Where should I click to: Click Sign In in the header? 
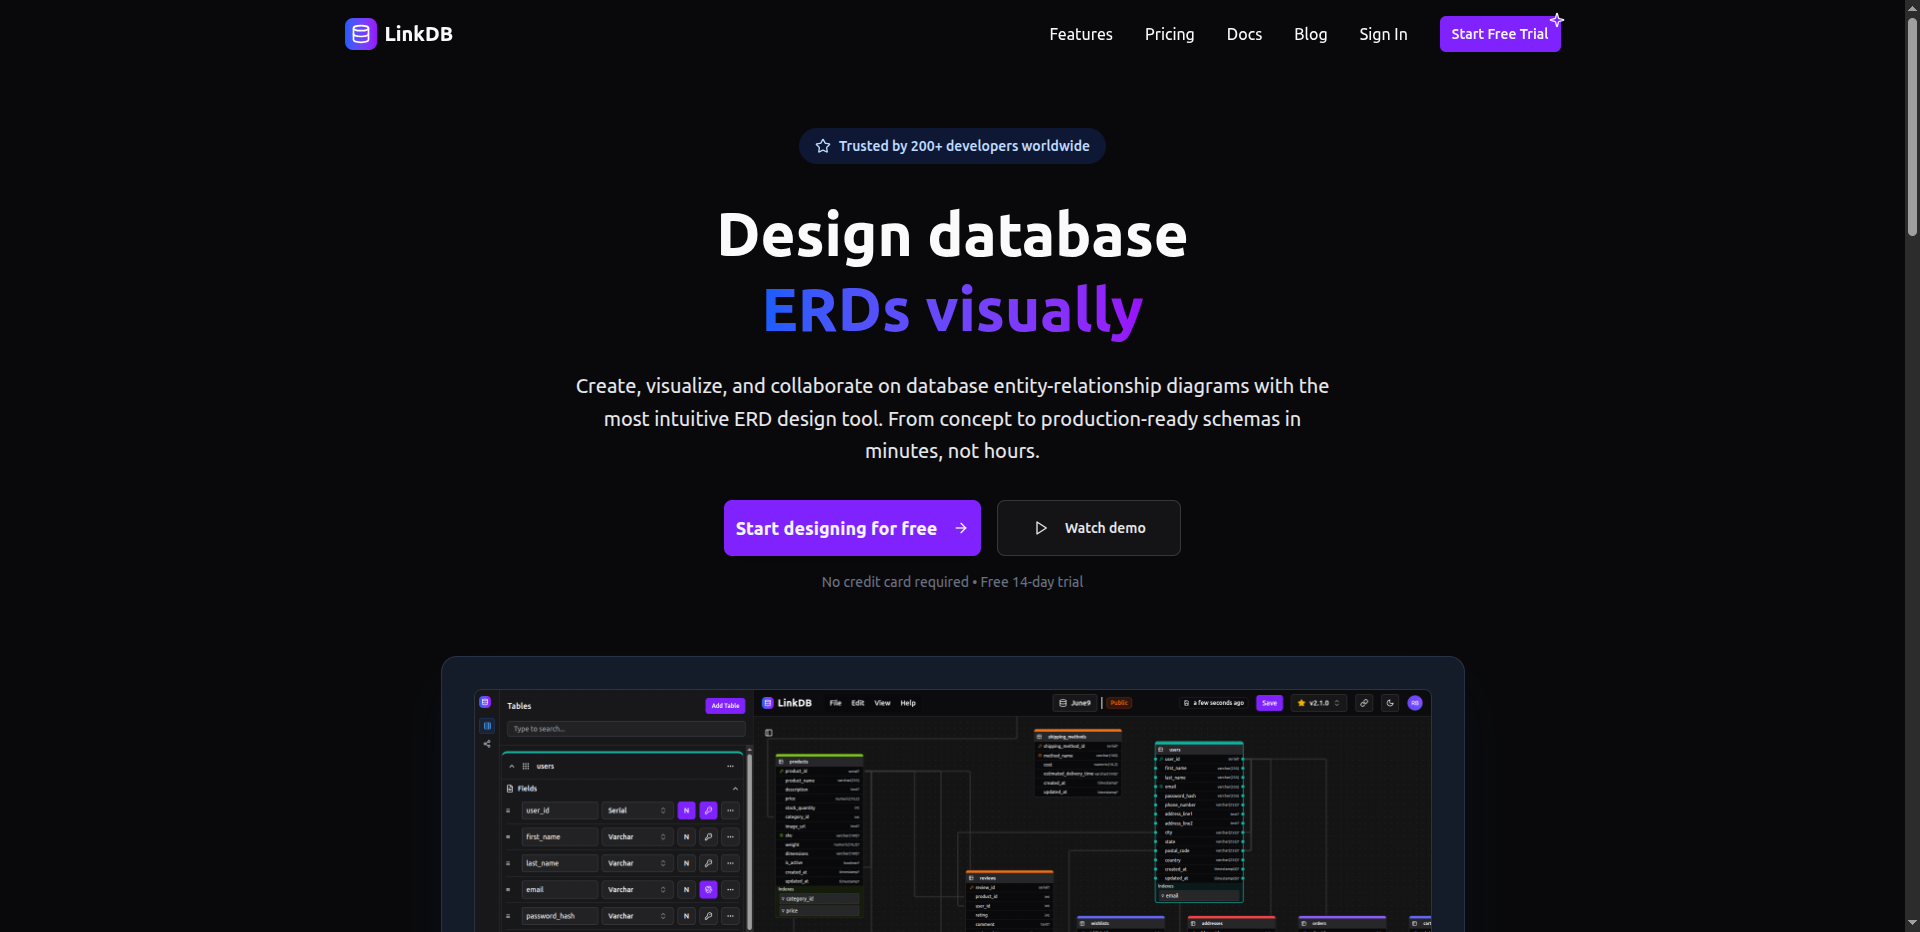pyautogui.click(x=1383, y=34)
